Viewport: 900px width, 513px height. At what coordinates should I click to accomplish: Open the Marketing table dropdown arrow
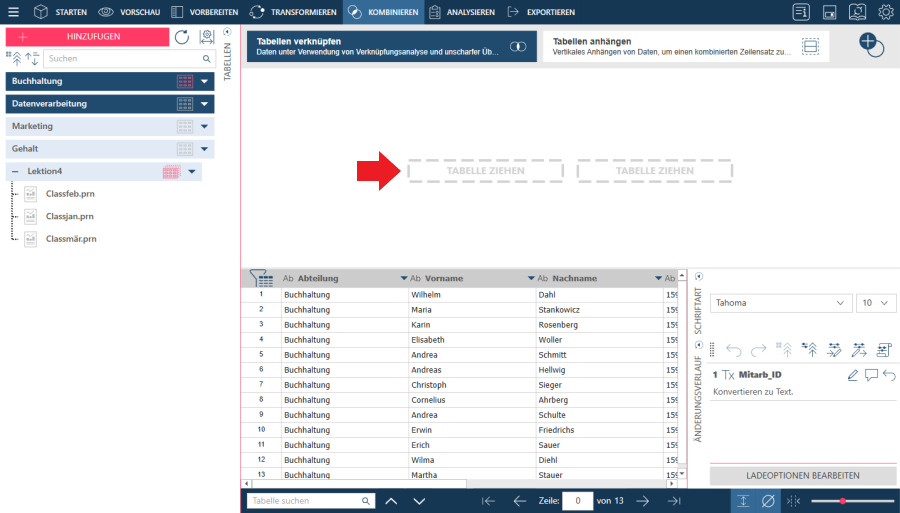point(204,126)
